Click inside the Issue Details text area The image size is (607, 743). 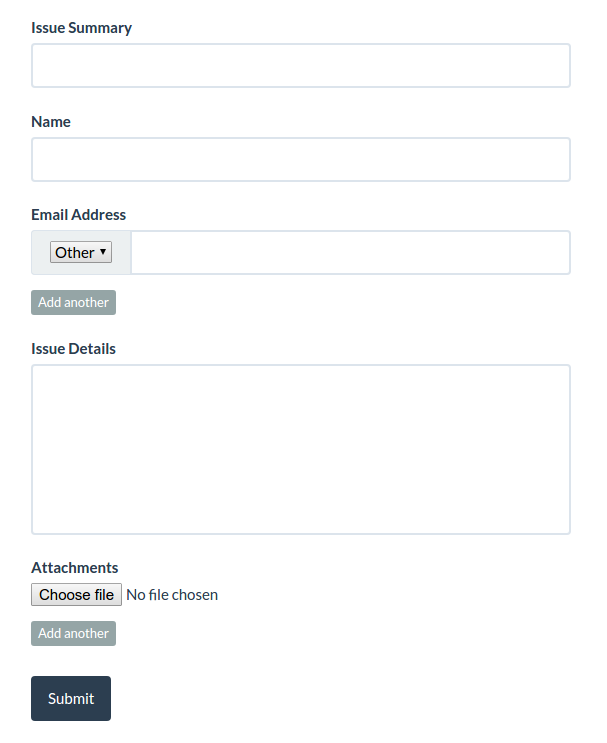tap(301, 449)
